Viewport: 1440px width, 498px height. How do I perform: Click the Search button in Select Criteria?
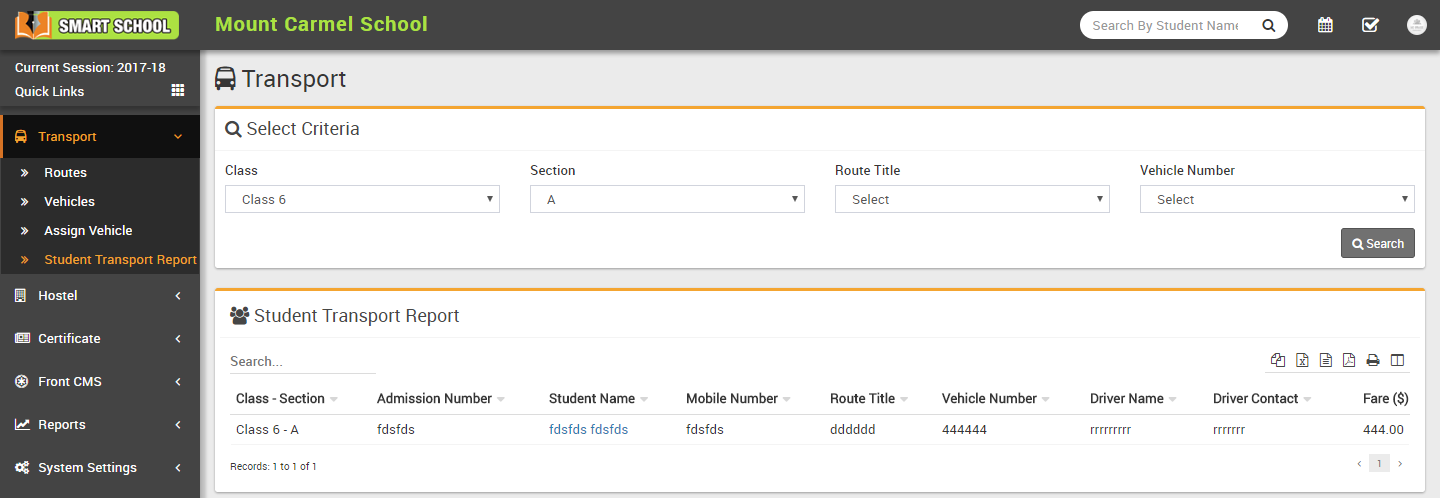coord(1377,243)
